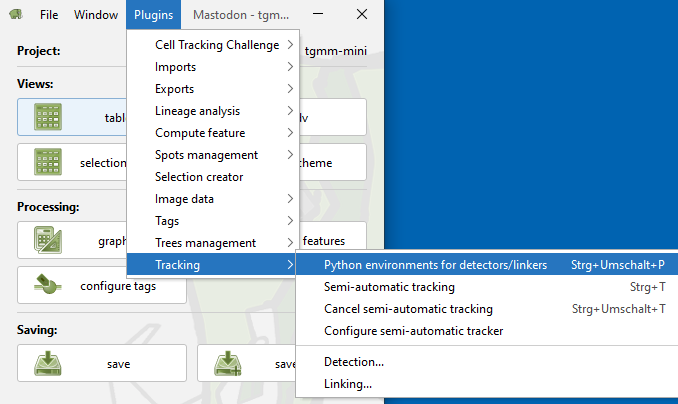The width and height of the screenshot is (678, 404).
Task: Click the partly hidden features button
Action: (x=333, y=236)
